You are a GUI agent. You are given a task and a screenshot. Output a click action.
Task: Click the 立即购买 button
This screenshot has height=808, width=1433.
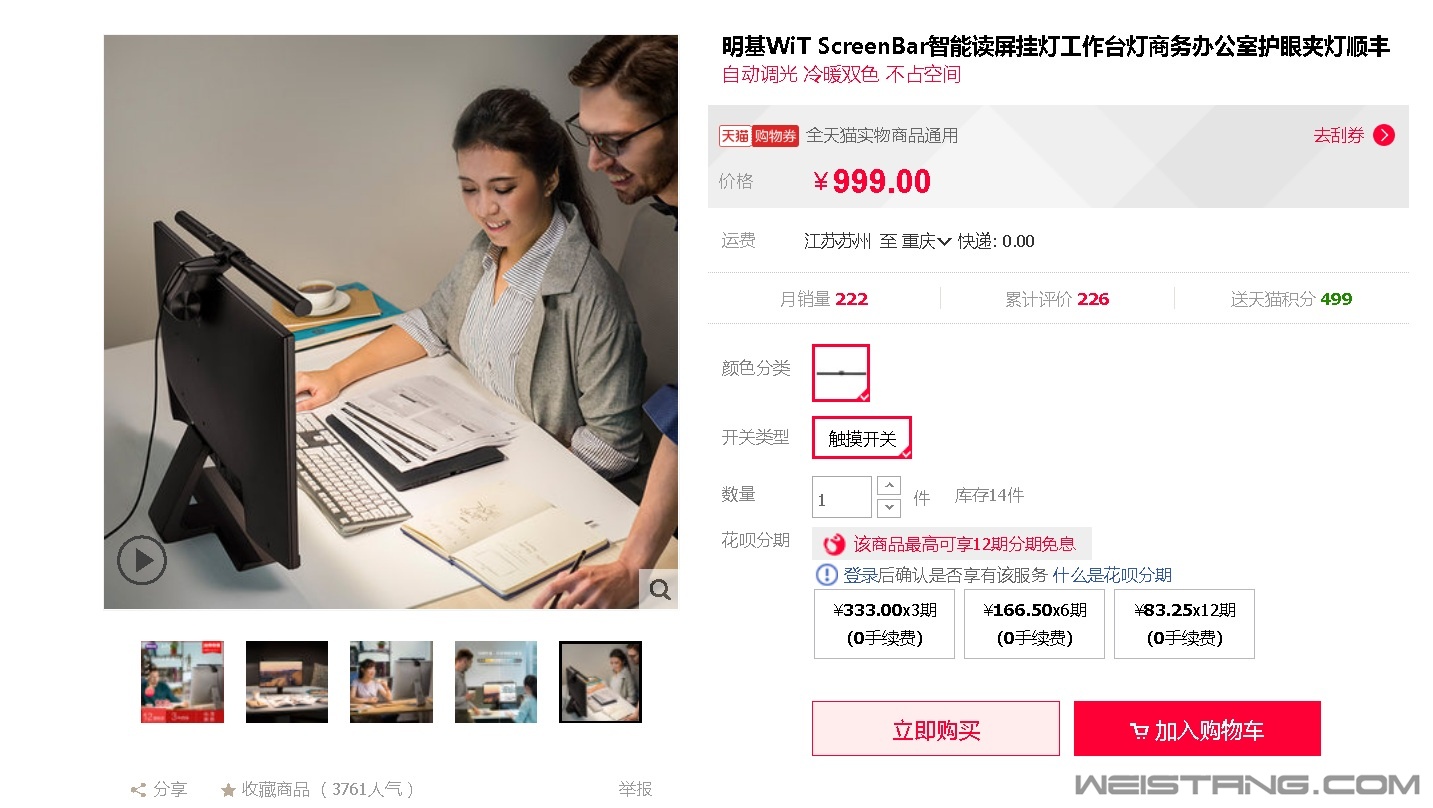[936, 728]
